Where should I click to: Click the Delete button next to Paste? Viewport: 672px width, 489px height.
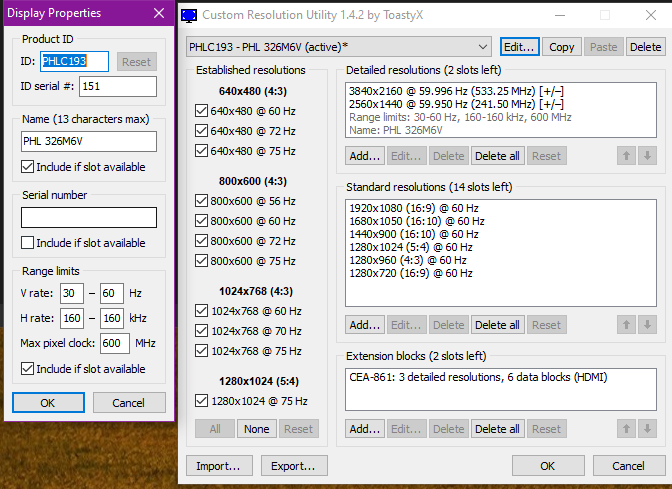pyautogui.click(x=645, y=47)
